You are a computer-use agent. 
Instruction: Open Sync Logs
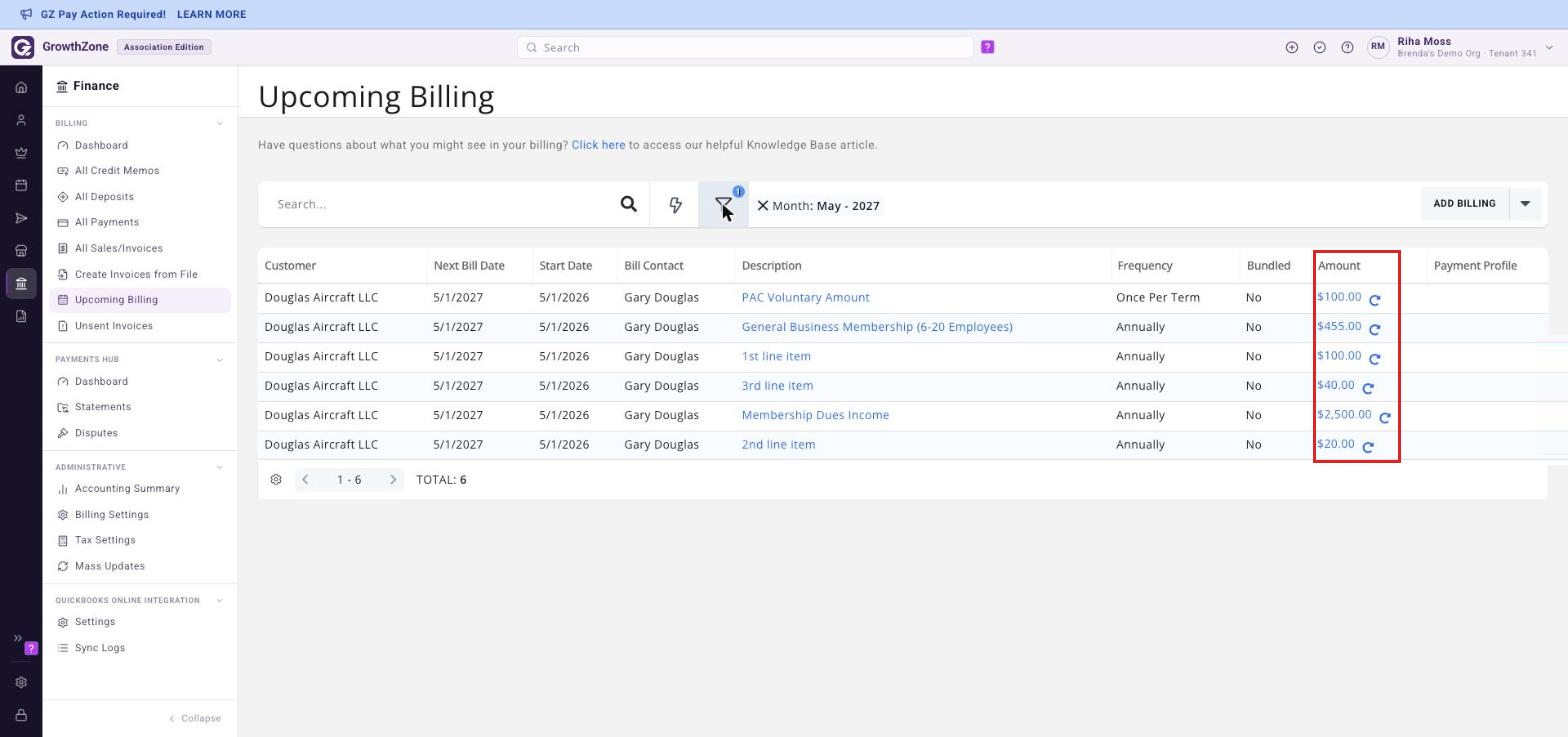point(100,648)
